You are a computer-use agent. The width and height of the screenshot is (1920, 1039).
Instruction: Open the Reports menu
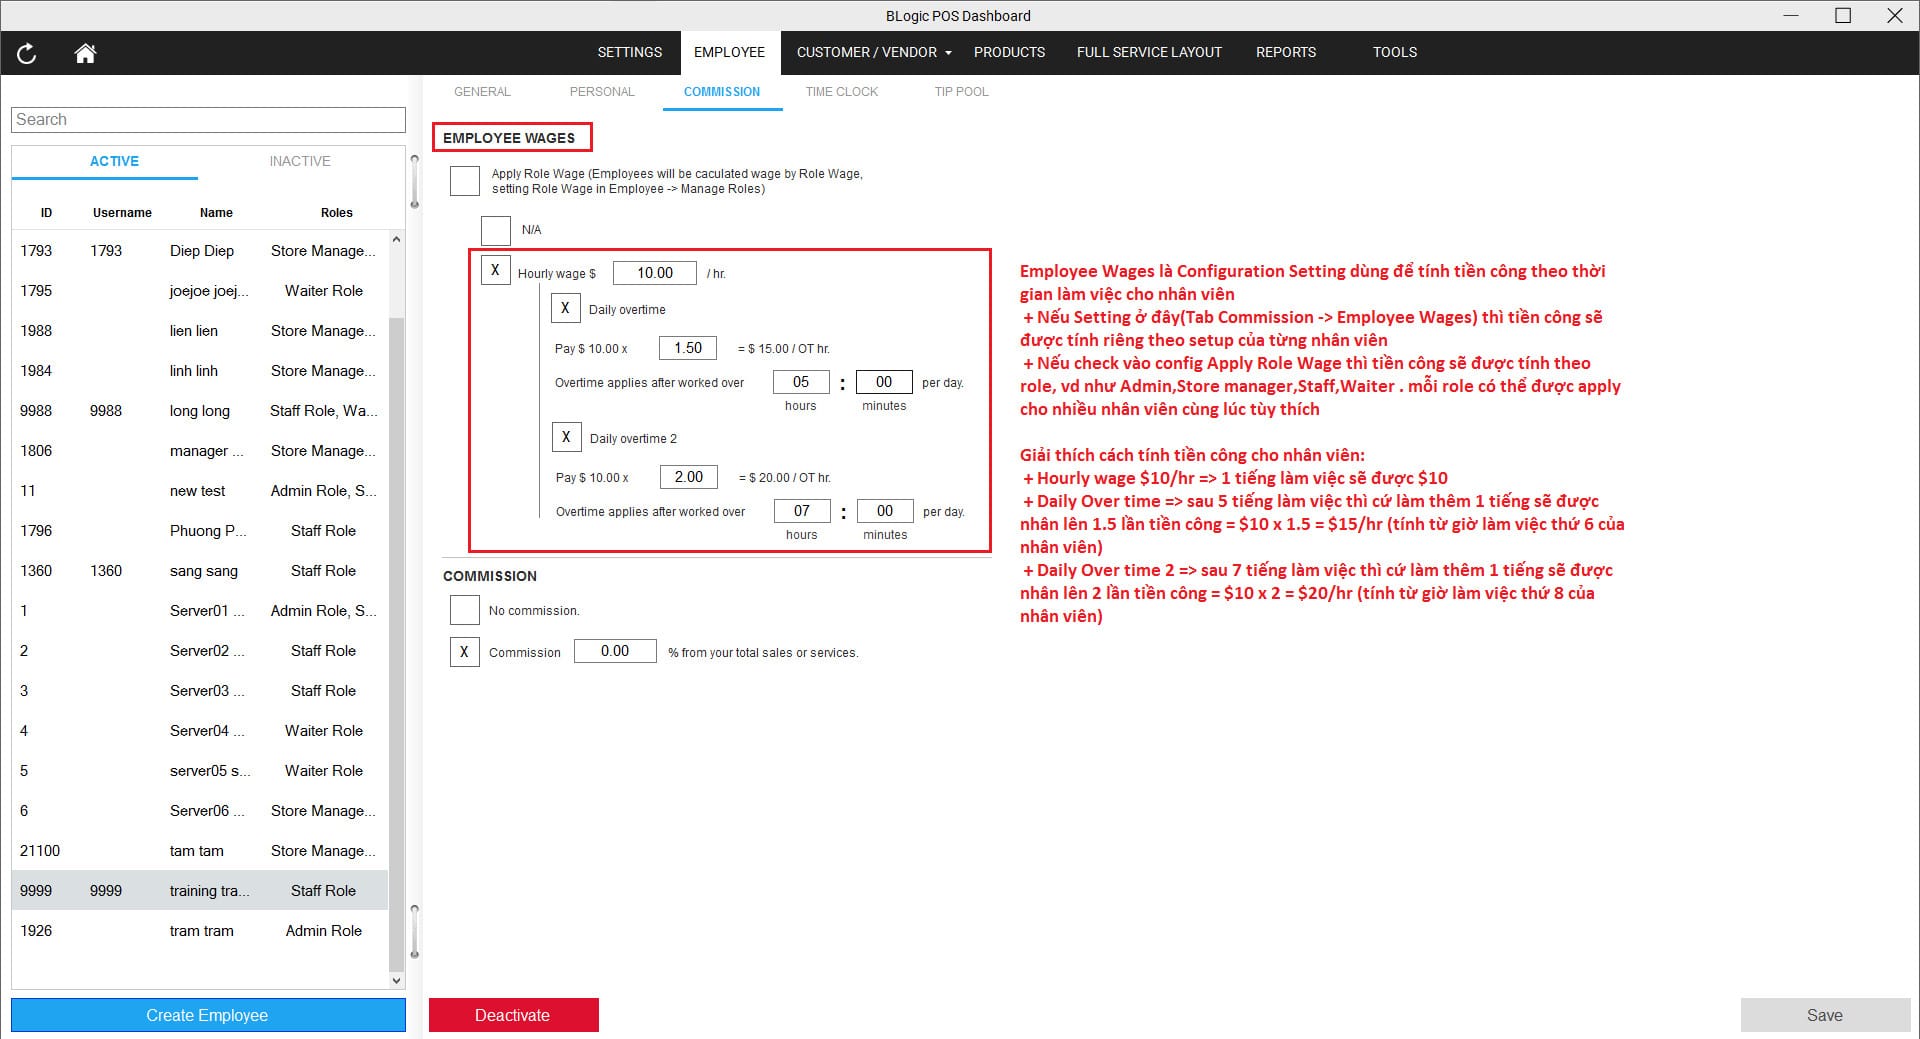[x=1285, y=52]
